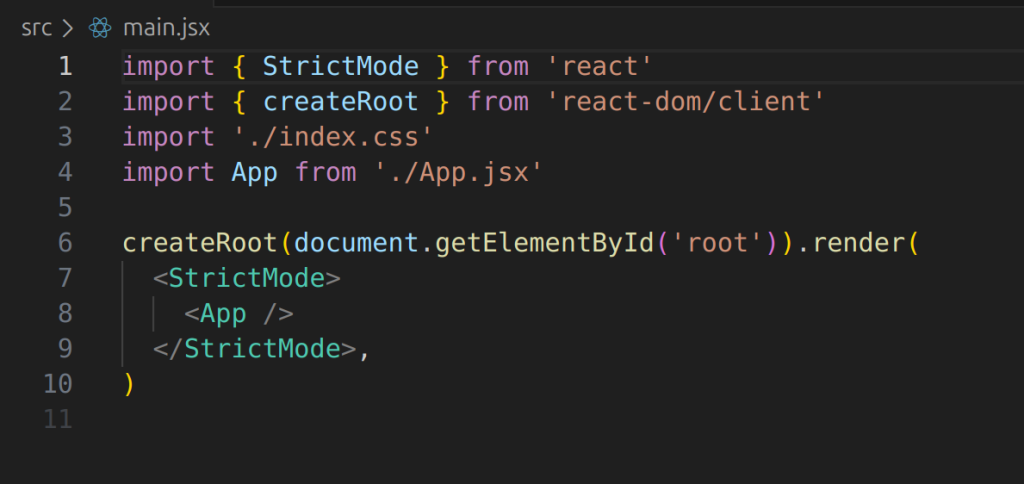
Task: Click StrictMode in the line 1 import
Action: pyautogui.click(x=340, y=67)
